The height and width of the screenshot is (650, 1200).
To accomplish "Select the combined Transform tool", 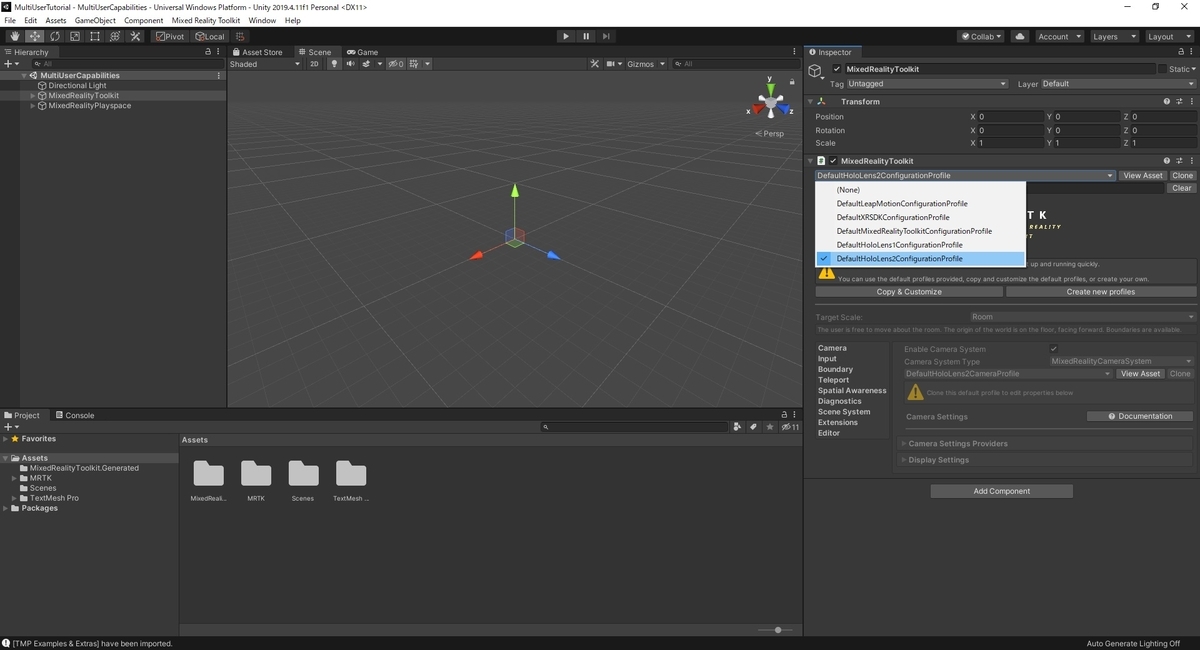I will click(115, 36).
